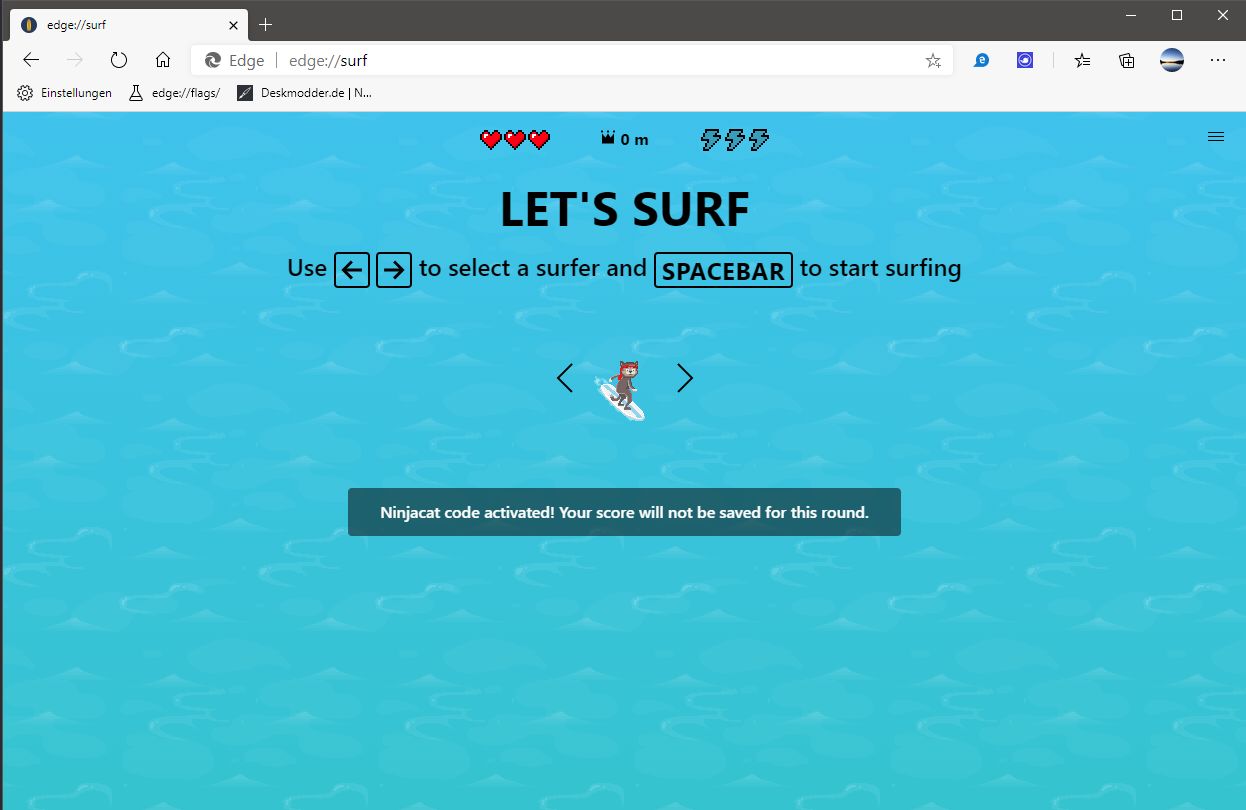Screen dimensions: 1246x810
Task: Click the SPACEBAR key hint
Action: point(723,270)
